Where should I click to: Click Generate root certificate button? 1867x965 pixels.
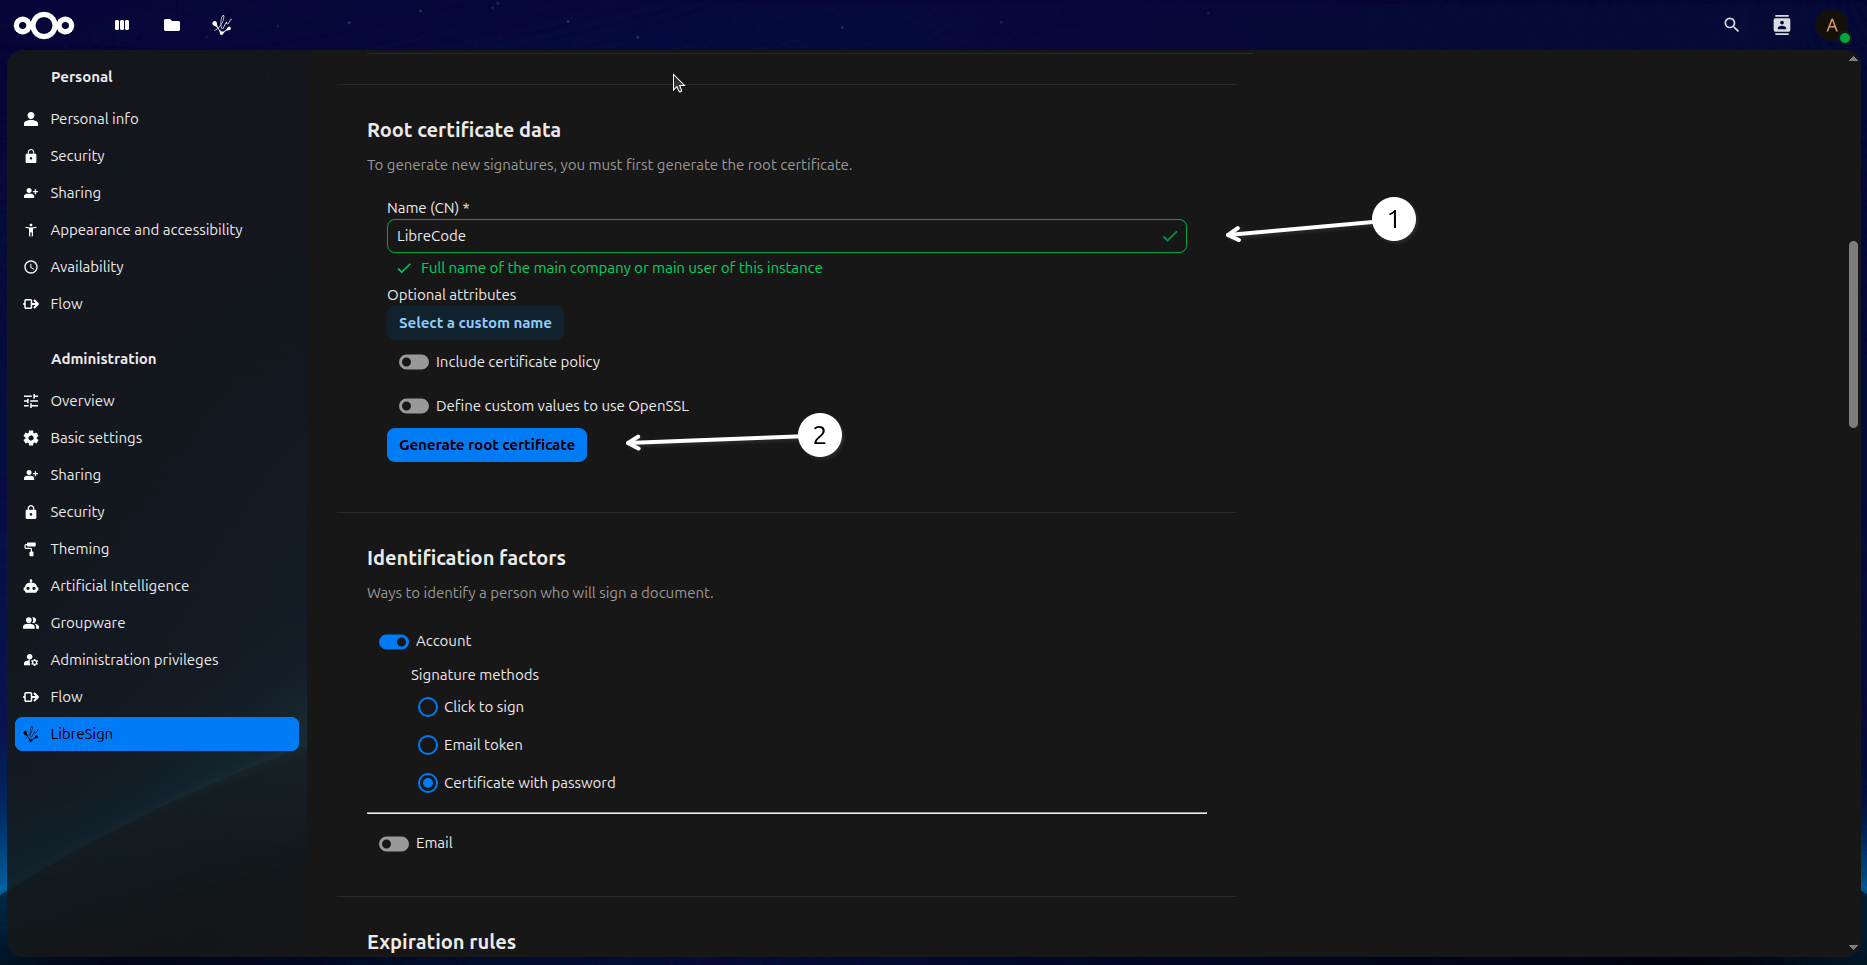(487, 445)
